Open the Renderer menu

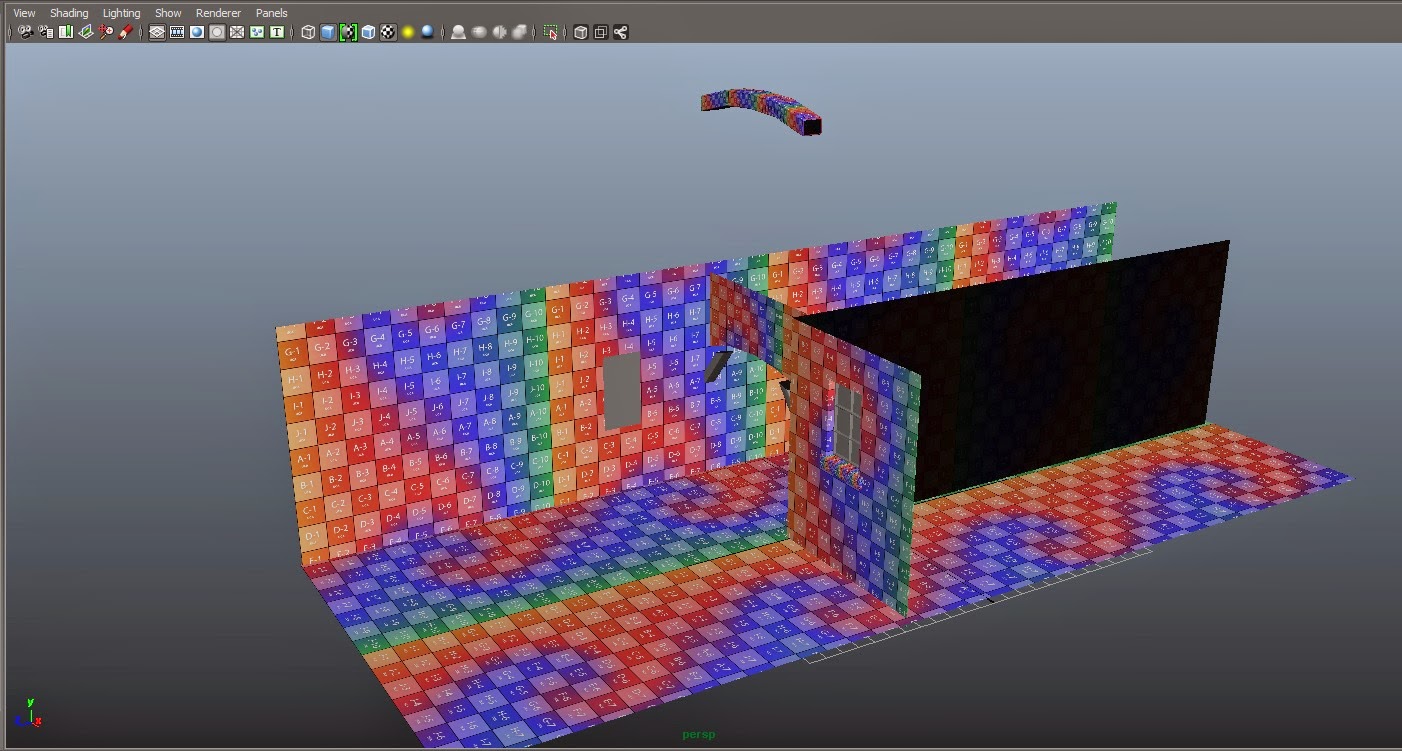click(218, 13)
